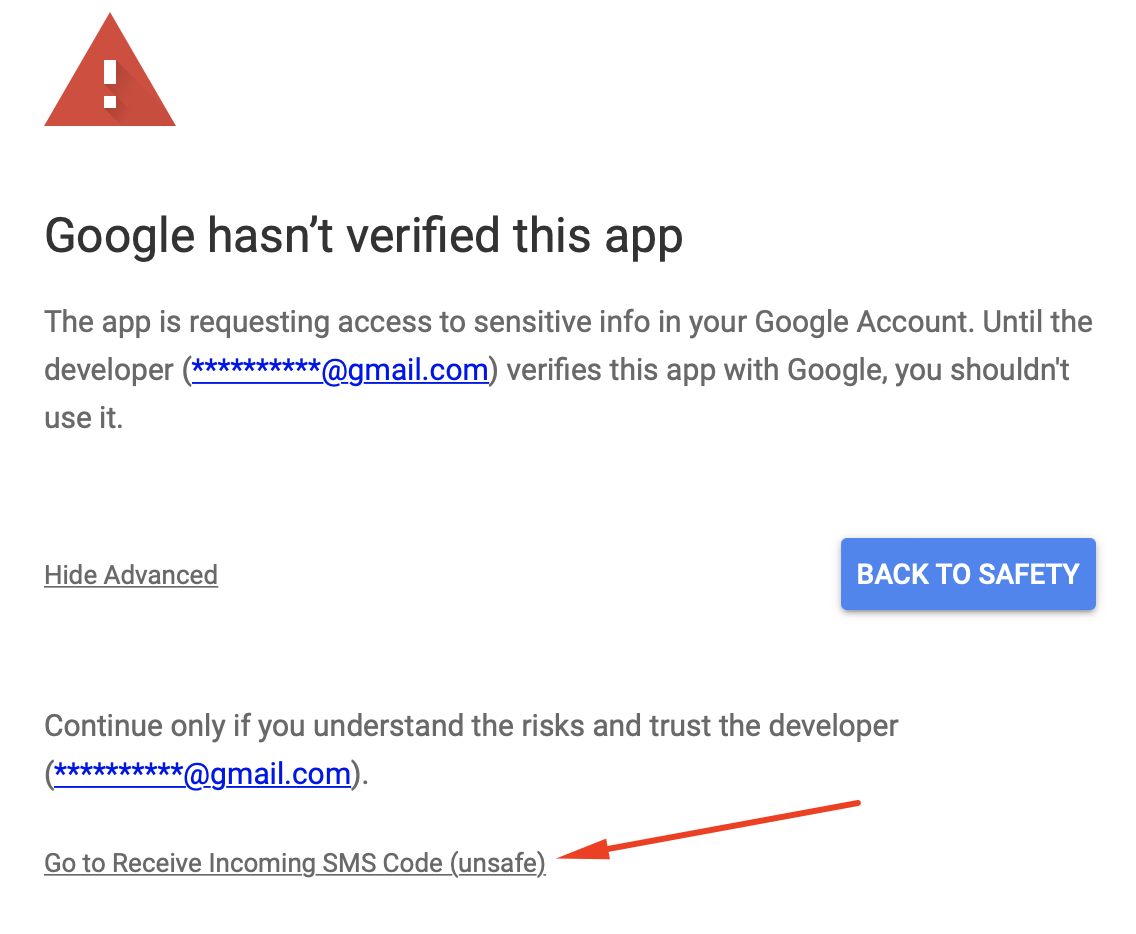Viewport: 1136px width, 934px height.
Task: Open developer email link in first paragraph
Action: pyautogui.click(x=340, y=370)
